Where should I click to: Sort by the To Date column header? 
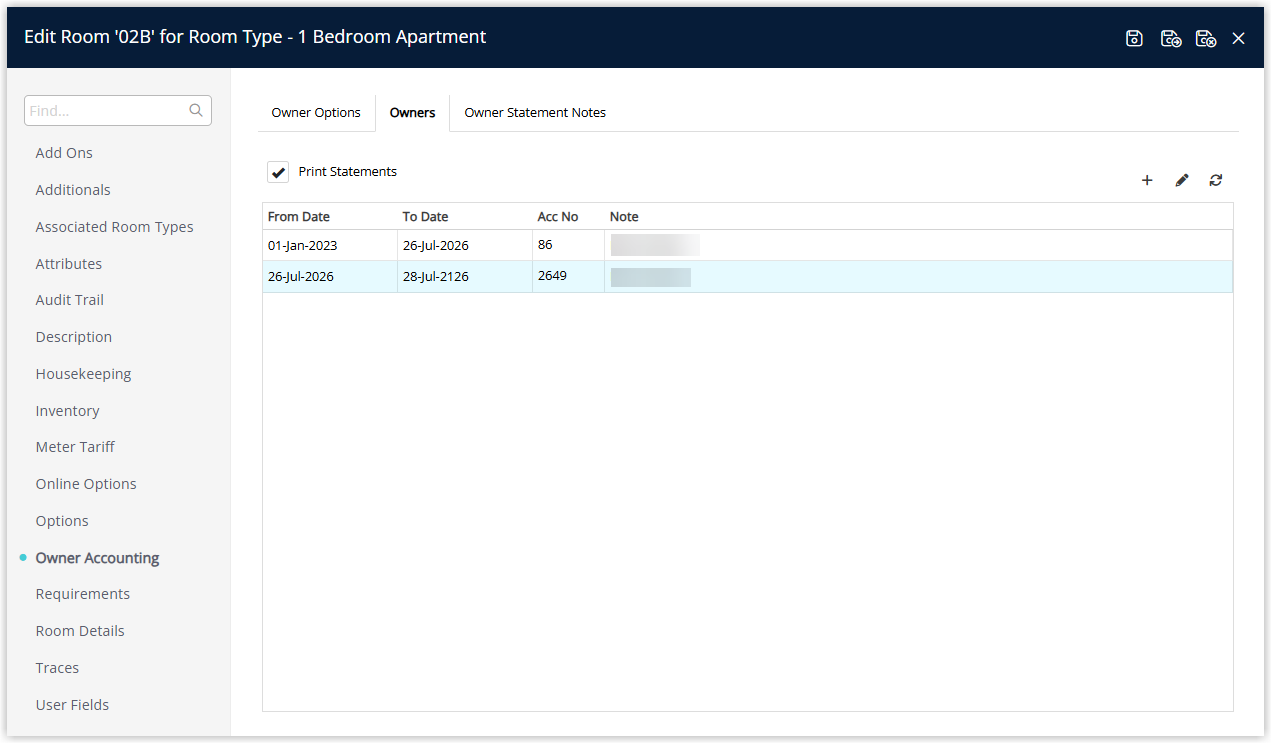coord(465,217)
